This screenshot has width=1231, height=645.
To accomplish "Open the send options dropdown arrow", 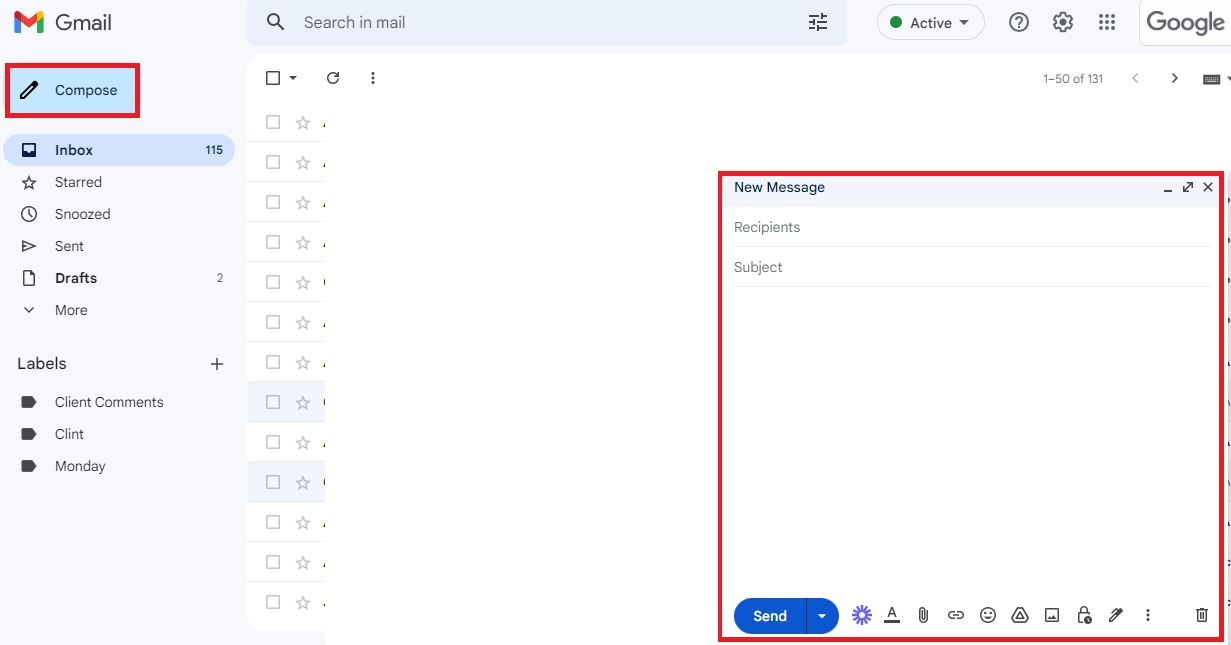I will (822, 616).
